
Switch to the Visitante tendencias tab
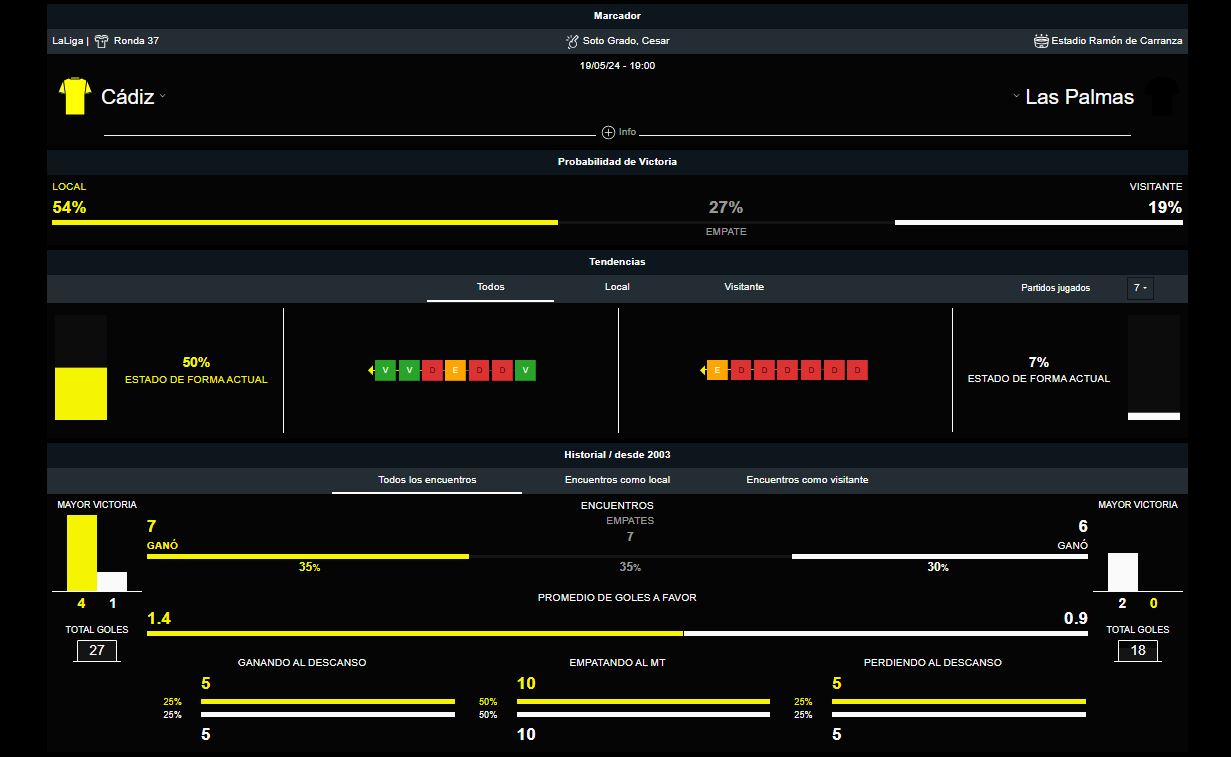click(744, 287)
